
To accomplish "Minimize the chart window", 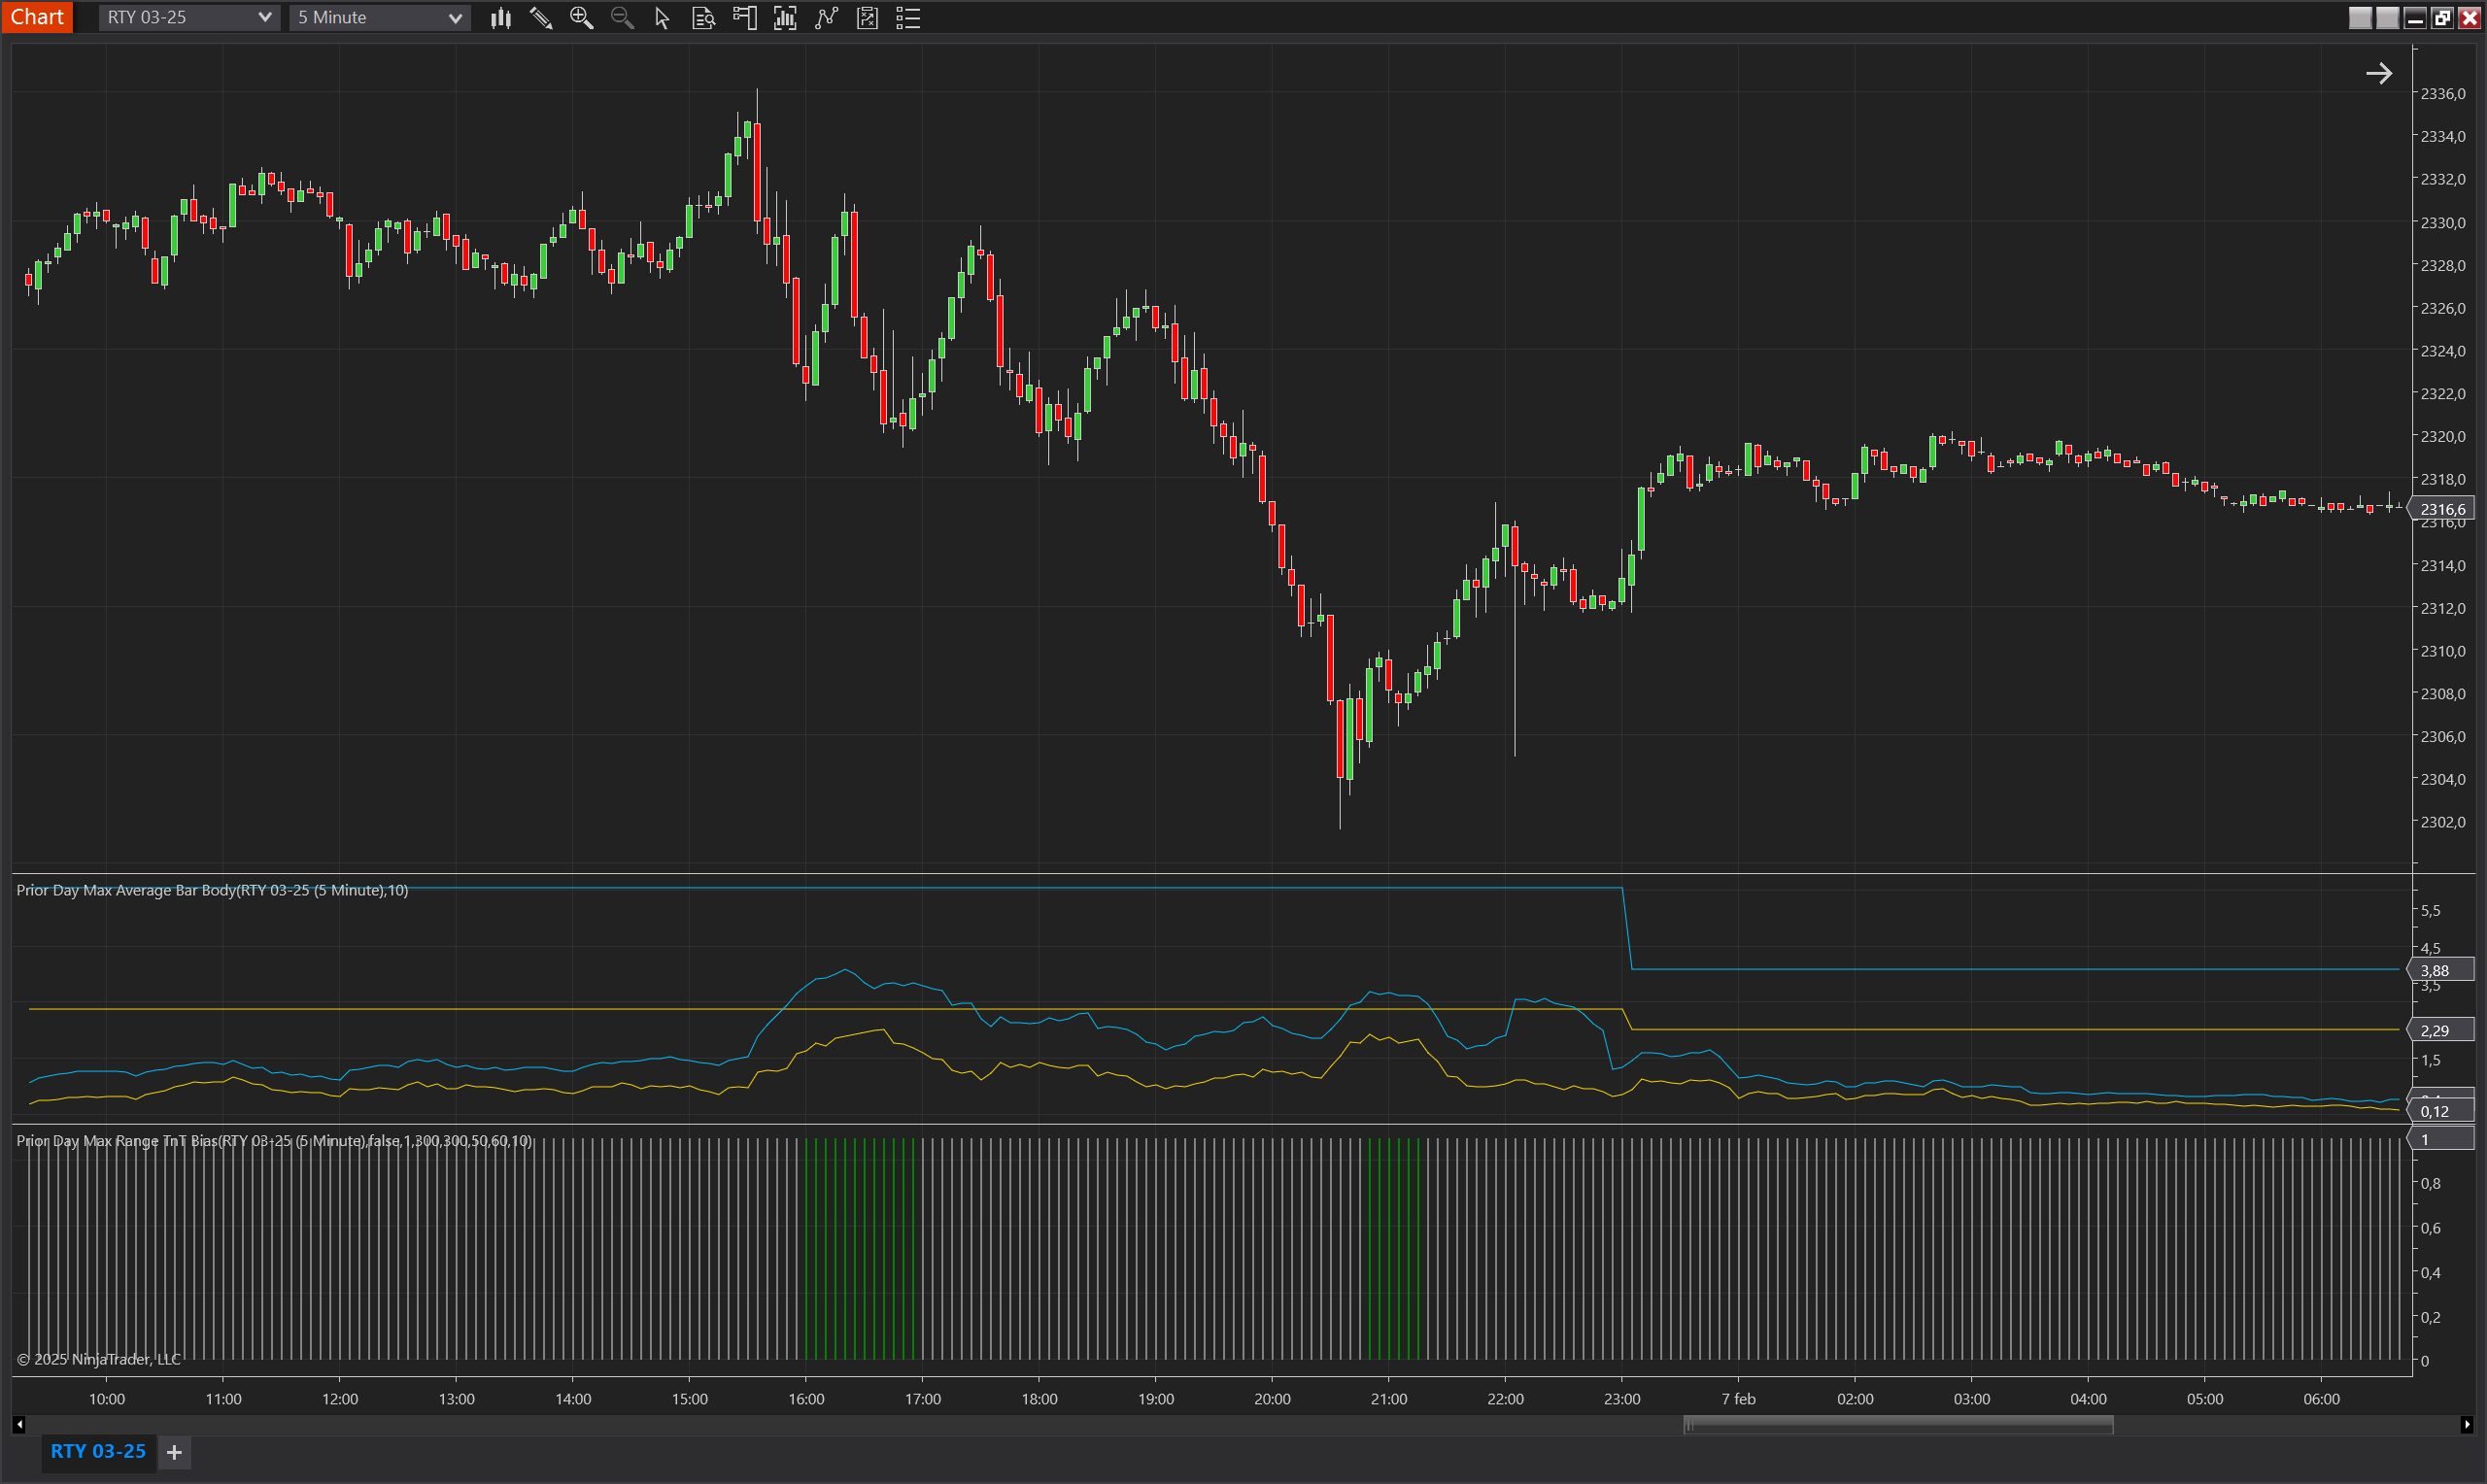I will pyautogui.click(x=2415, y=18).
